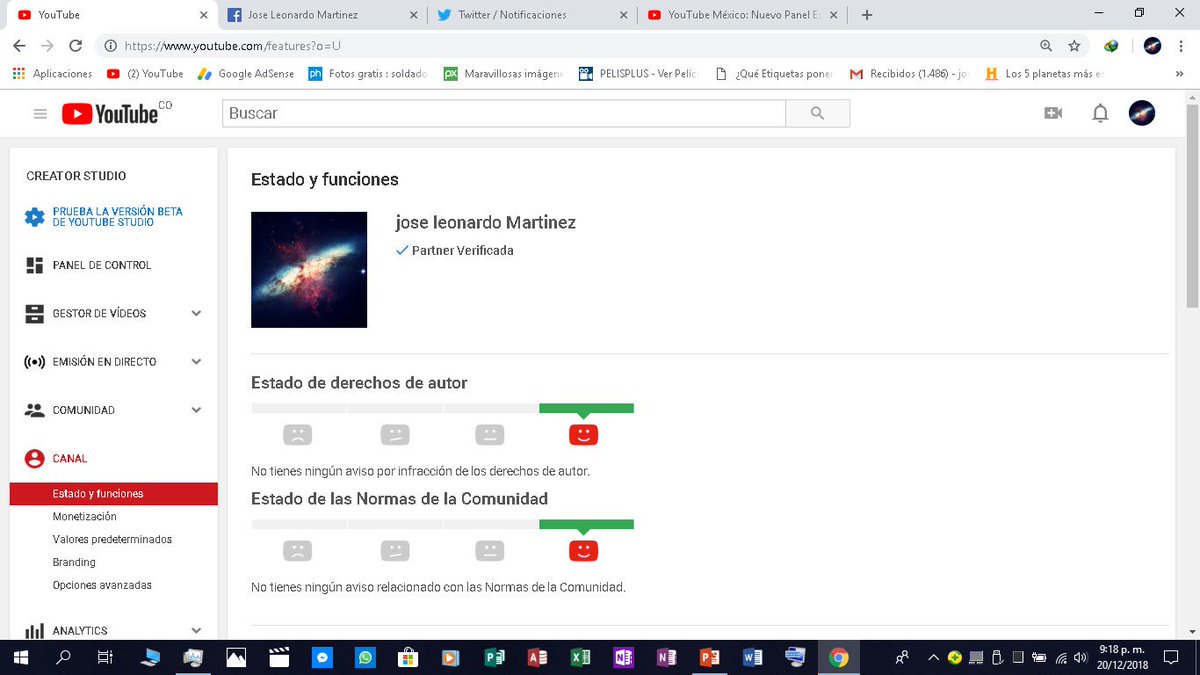This screenshot has height=675, width=1200.
Task: Go back with the browser back arrow
Action: tap(19, 45)
